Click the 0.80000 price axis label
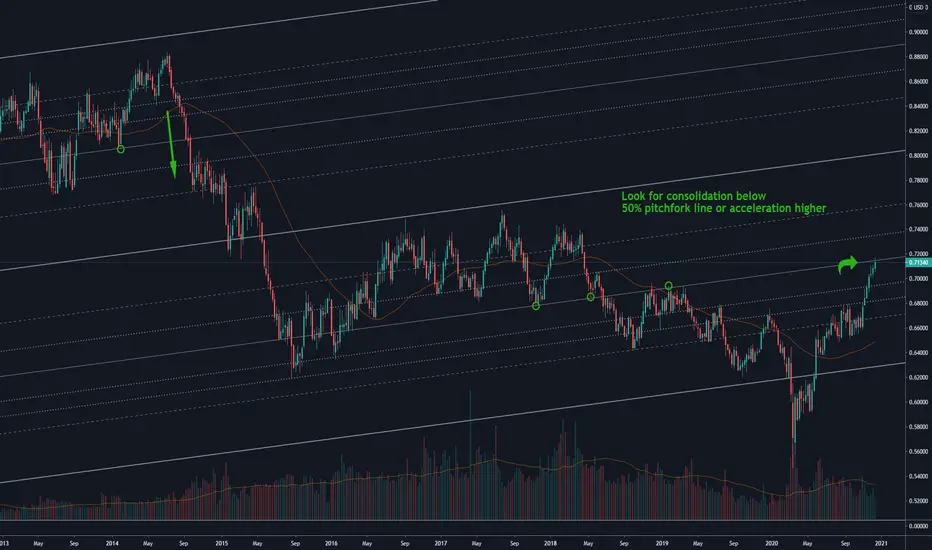 (x=918, y=156)
